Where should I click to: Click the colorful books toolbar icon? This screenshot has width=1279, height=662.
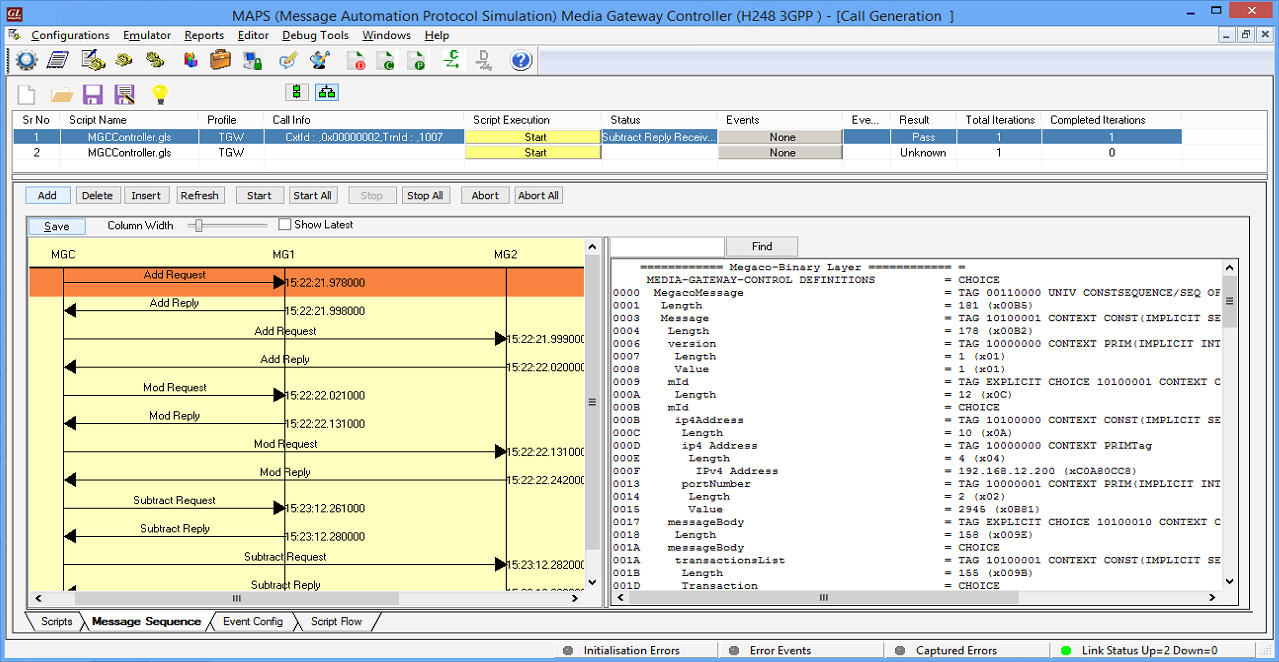tap(191, 60)
